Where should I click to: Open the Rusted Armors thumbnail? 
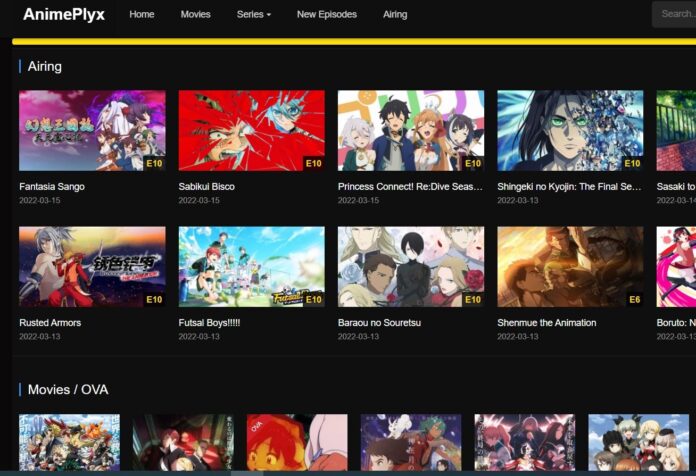click(x=92, y=267)
